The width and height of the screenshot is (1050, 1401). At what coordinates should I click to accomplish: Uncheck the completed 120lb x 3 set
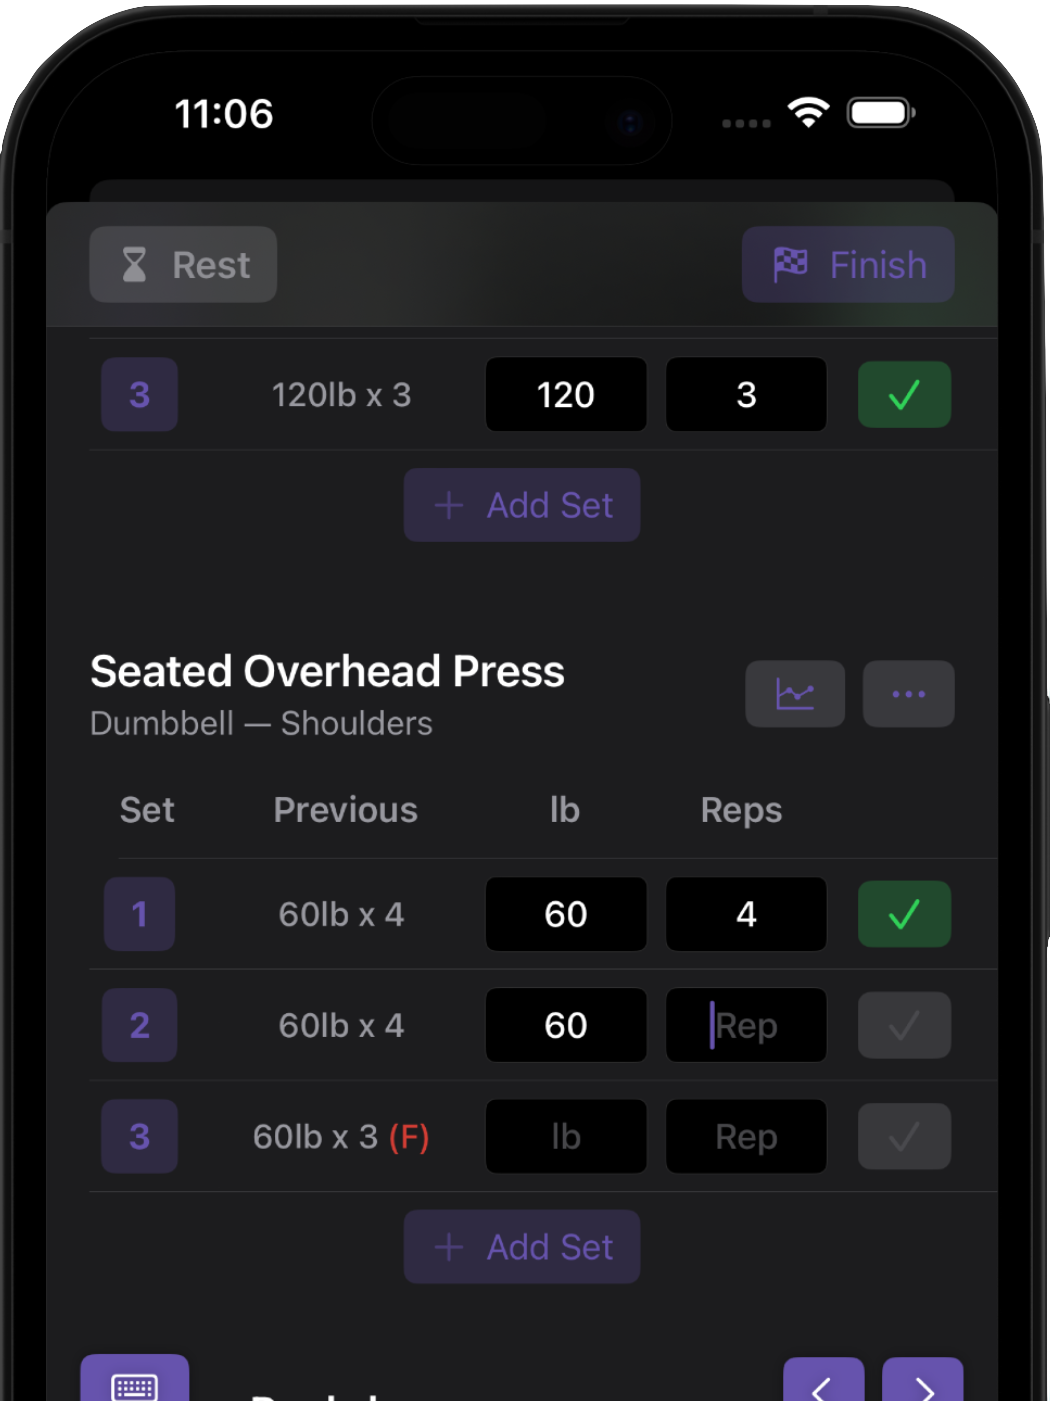903,394
